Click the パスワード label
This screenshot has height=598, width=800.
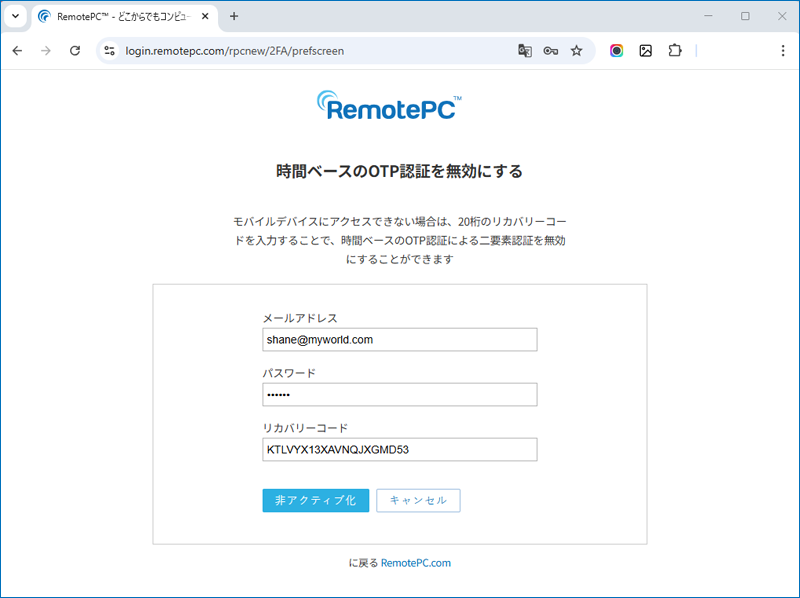(x=289, y=373)
